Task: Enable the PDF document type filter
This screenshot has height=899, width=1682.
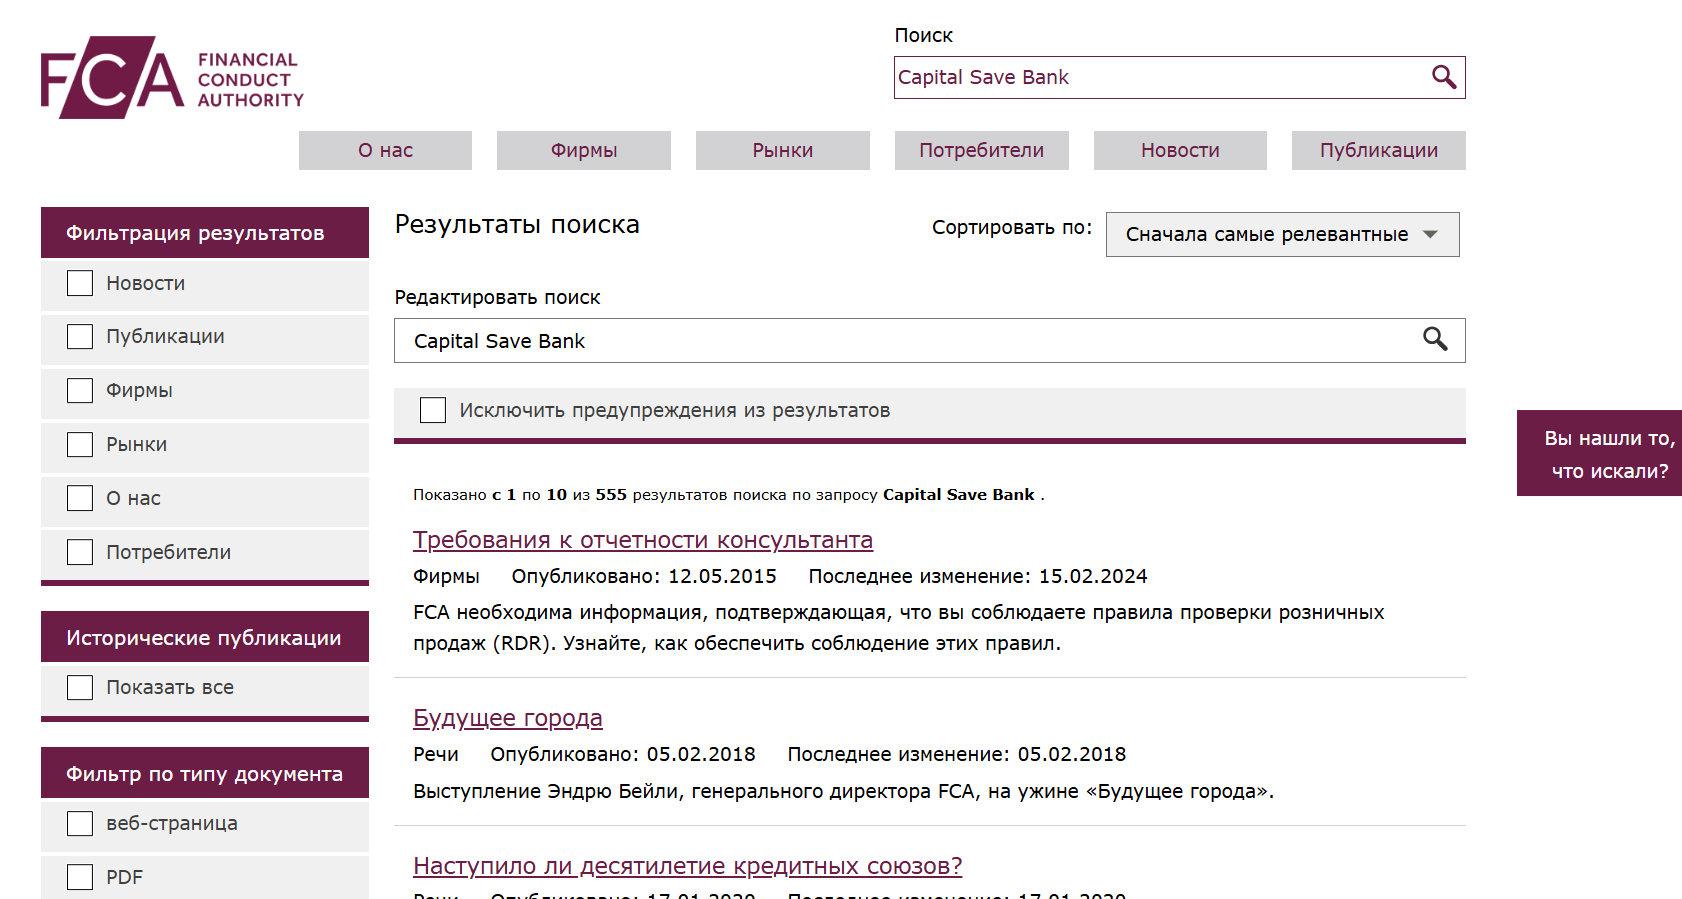Action: 79,876
